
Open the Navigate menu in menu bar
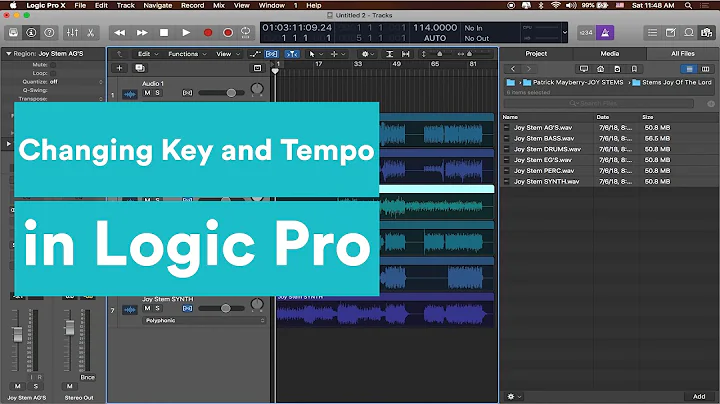(x=158, y=6)
